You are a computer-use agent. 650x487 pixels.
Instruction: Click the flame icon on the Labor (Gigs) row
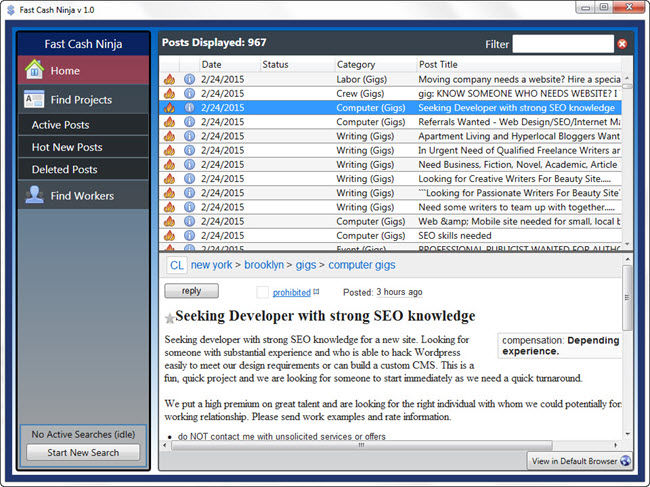pyautogui.click(x=169, y=79)
